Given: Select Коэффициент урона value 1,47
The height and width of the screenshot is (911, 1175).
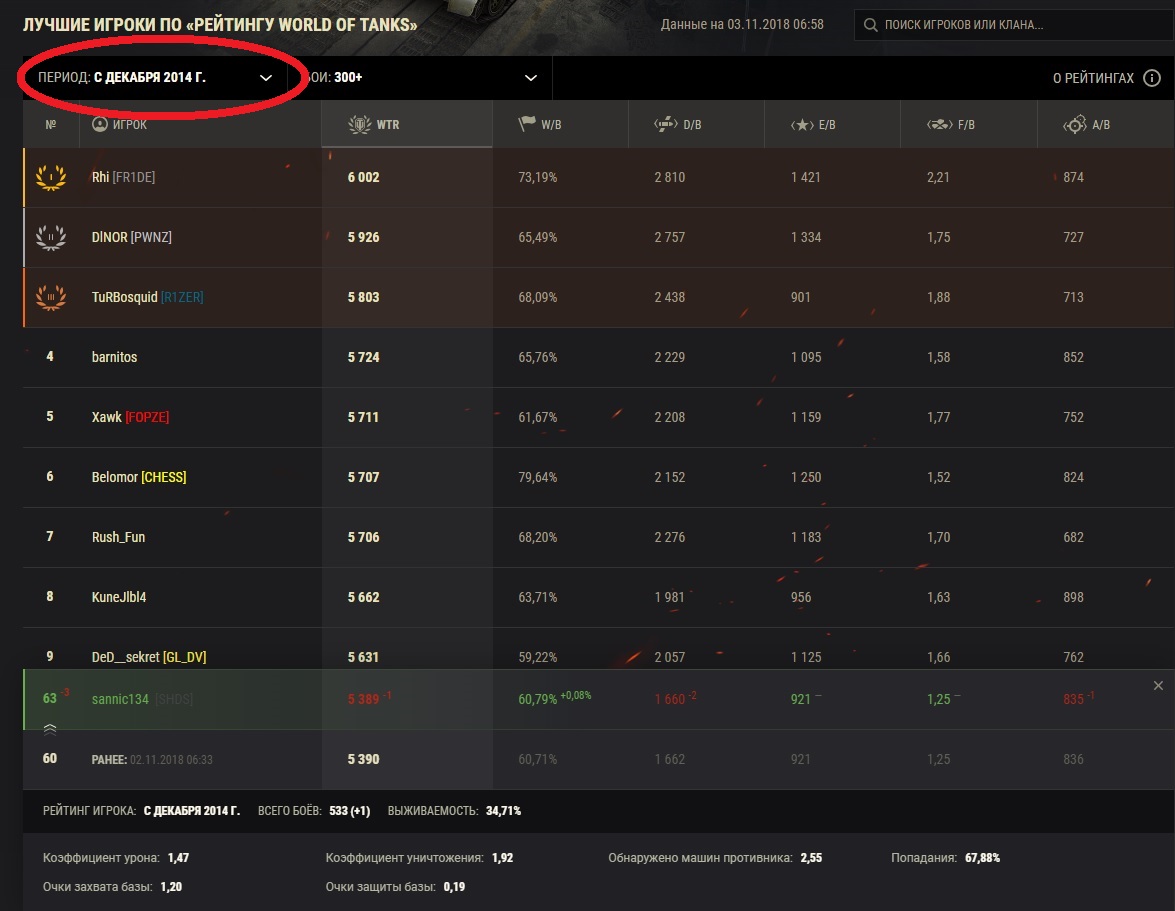Looking at the screenshot, I should [178, 858].
